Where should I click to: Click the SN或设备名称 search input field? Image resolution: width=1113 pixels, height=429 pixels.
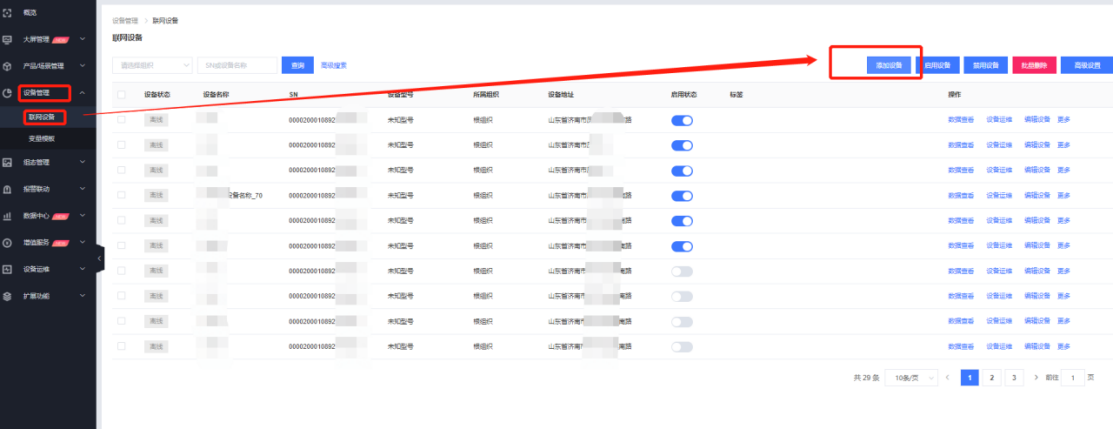point(238,65)
